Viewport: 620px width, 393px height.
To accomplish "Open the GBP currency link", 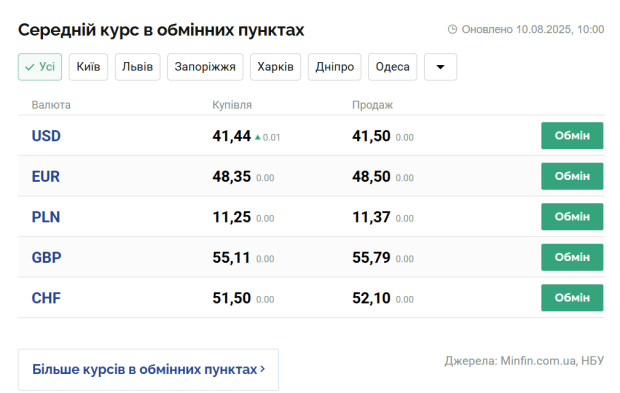I will point(47,257).
